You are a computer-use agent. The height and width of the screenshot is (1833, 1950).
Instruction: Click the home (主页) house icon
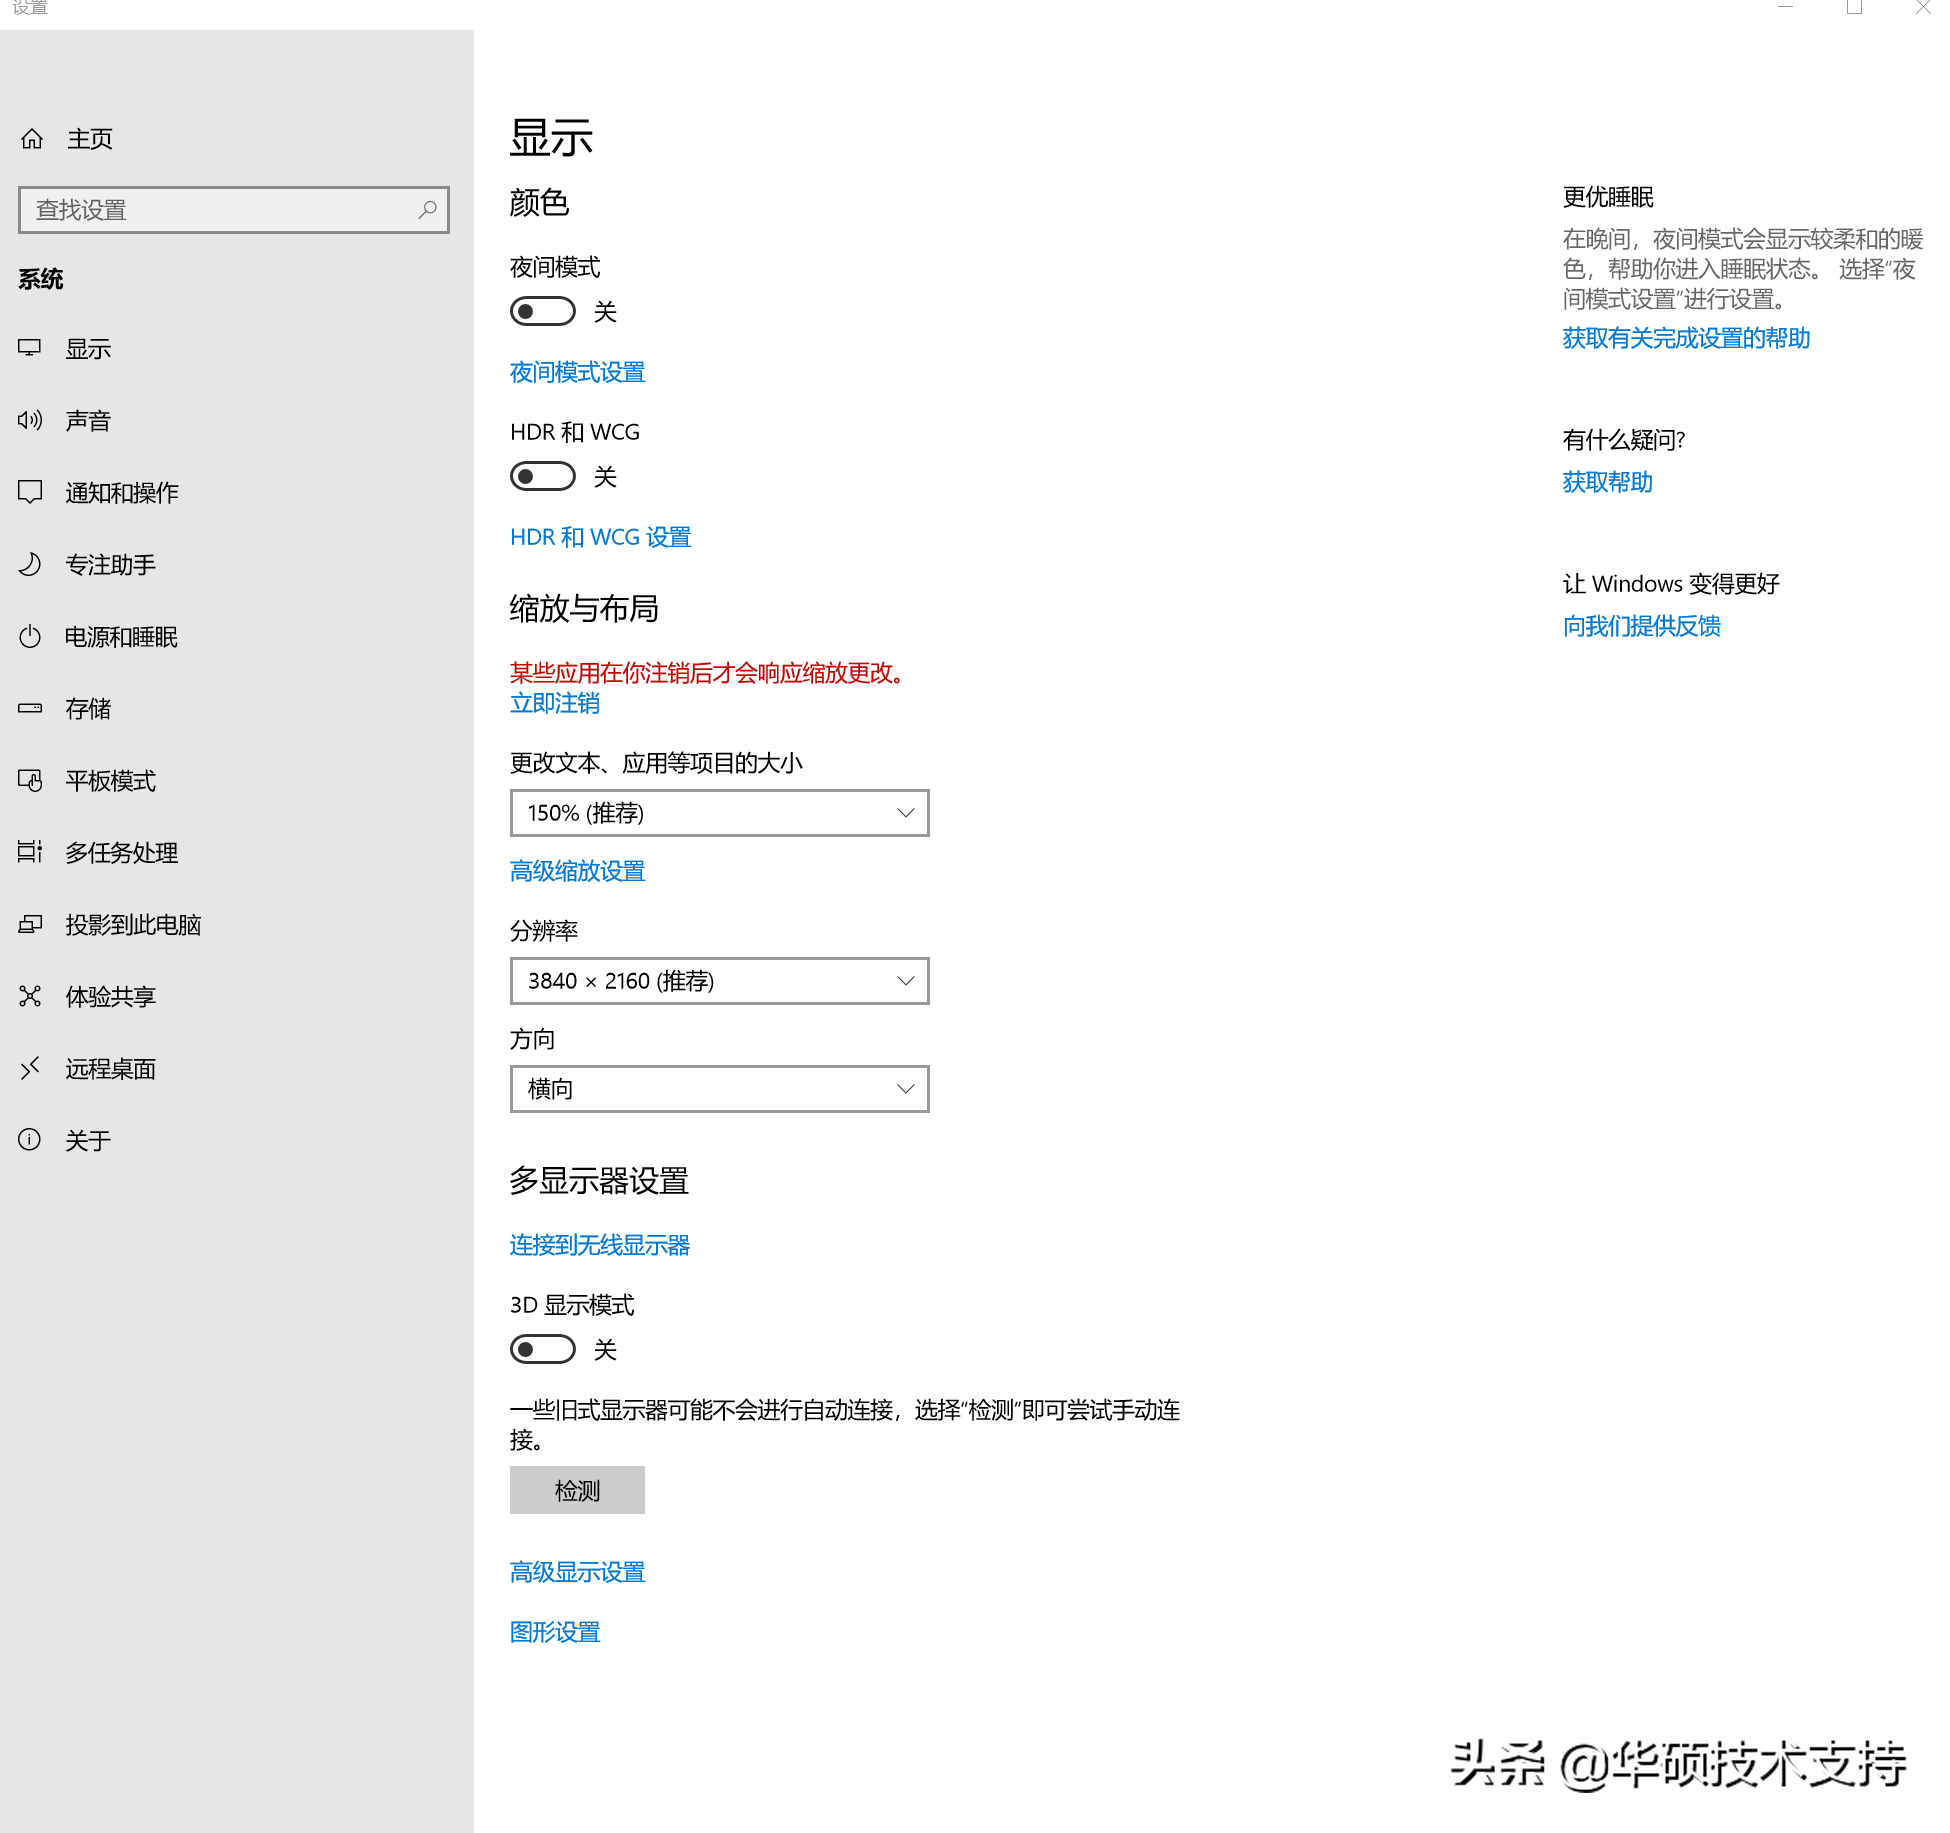pos(32,139)
